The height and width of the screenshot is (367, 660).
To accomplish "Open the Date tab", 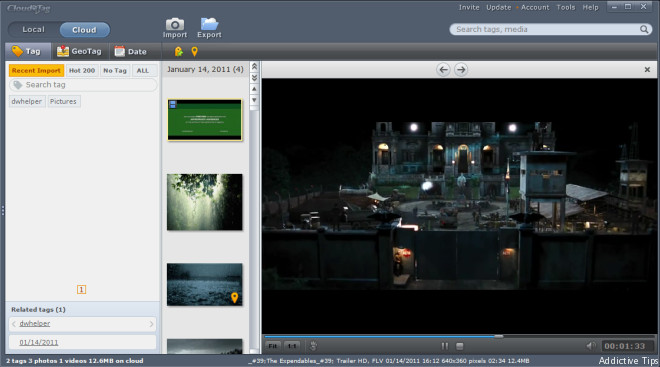I will pos(131,51).
